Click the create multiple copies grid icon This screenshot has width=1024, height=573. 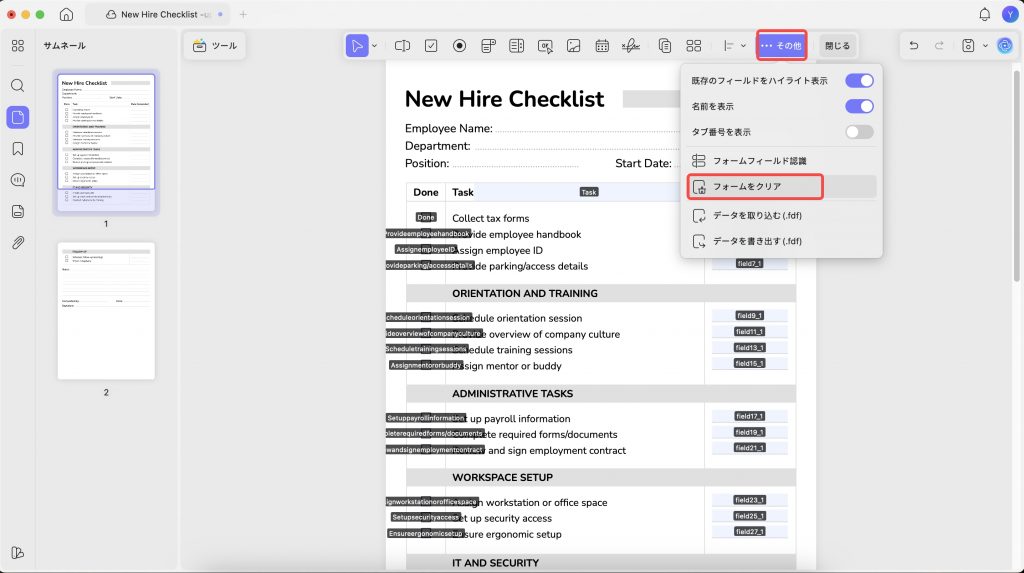(694, 46)
